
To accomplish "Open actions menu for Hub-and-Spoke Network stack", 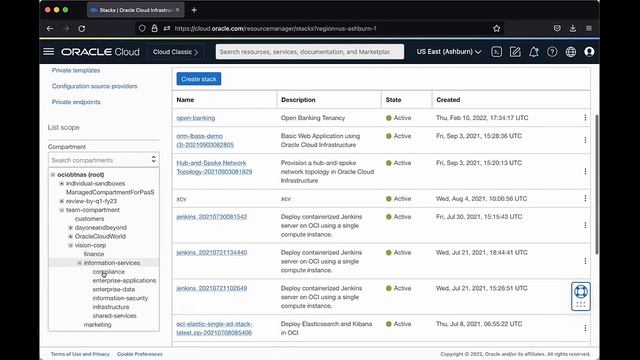I will [585, 171].
